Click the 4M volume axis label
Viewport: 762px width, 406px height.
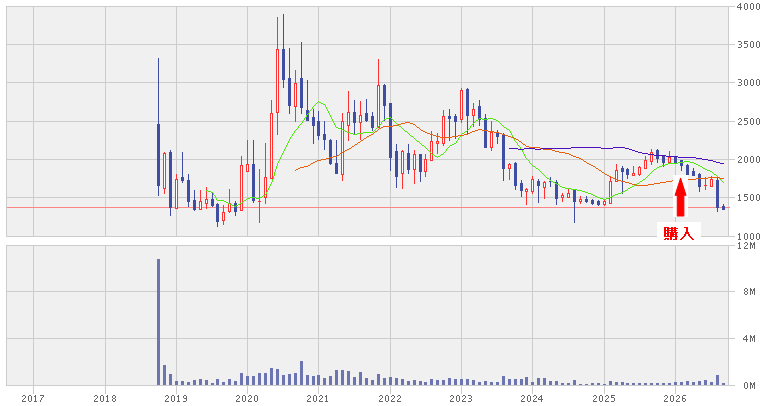coord(750,339)
